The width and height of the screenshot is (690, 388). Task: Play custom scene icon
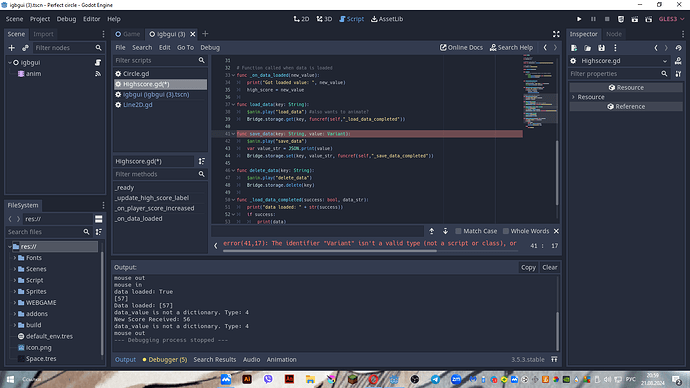click(649, 19)
